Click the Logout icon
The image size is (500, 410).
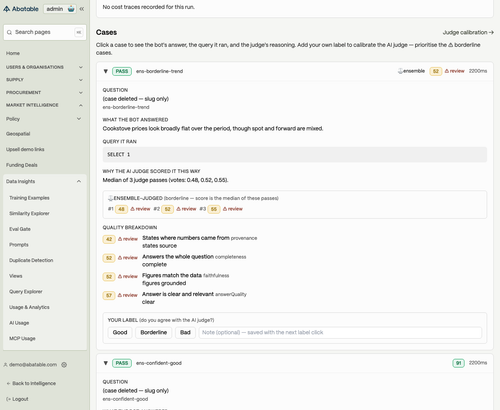(x=8, y=399)
